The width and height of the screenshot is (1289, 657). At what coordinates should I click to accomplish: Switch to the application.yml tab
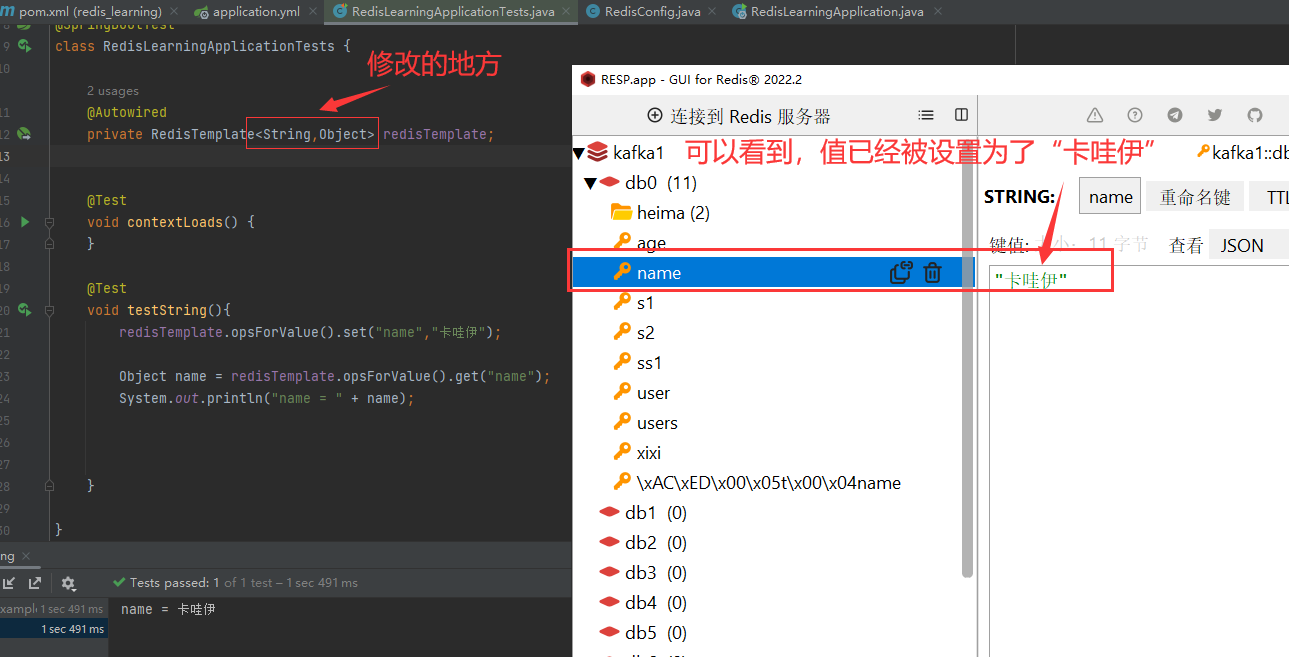254,12
